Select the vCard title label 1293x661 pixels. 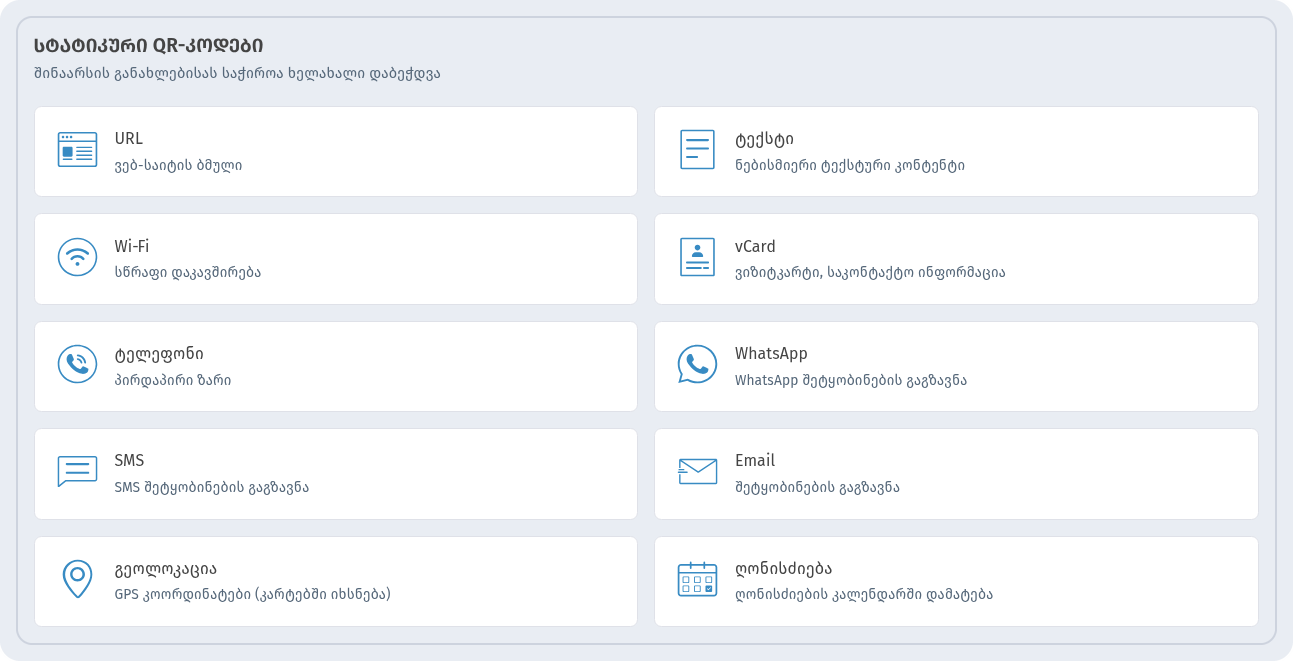pos(755,246)
